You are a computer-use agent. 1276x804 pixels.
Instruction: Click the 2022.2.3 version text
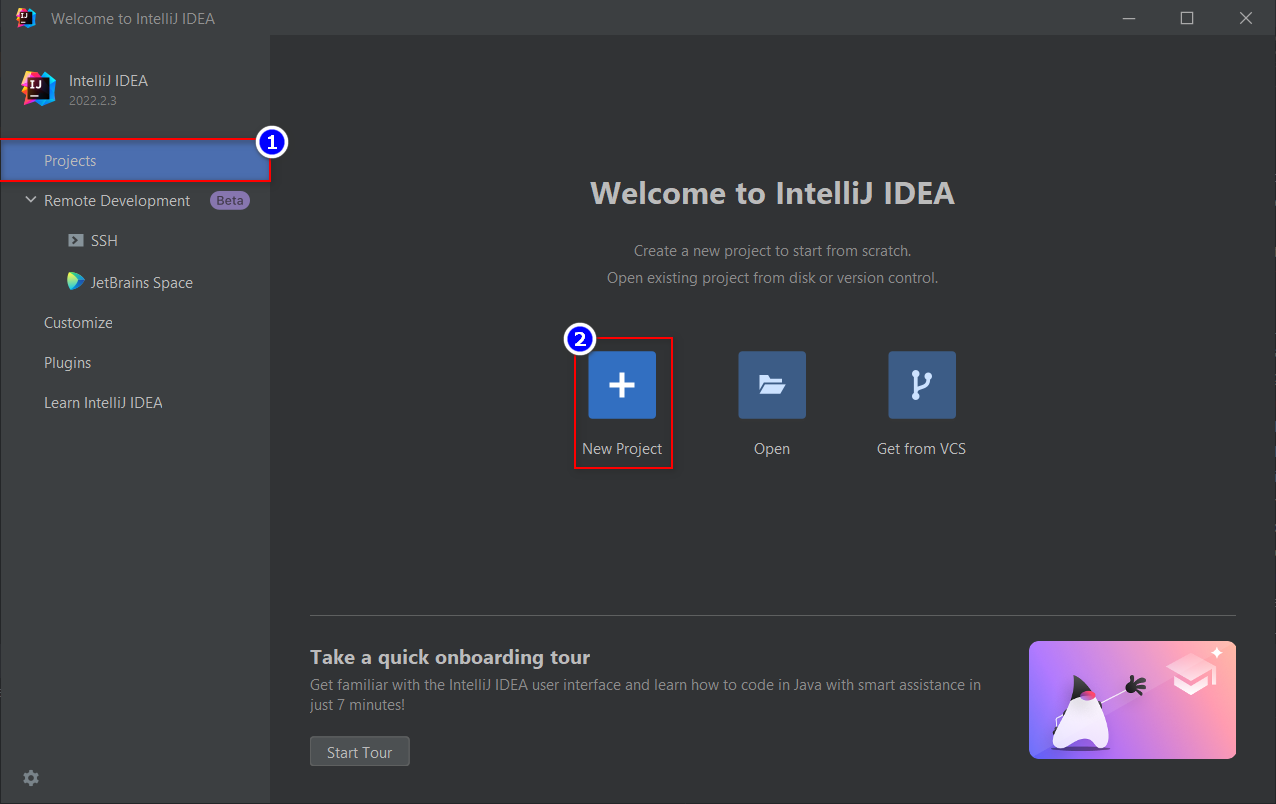(93, 101)
